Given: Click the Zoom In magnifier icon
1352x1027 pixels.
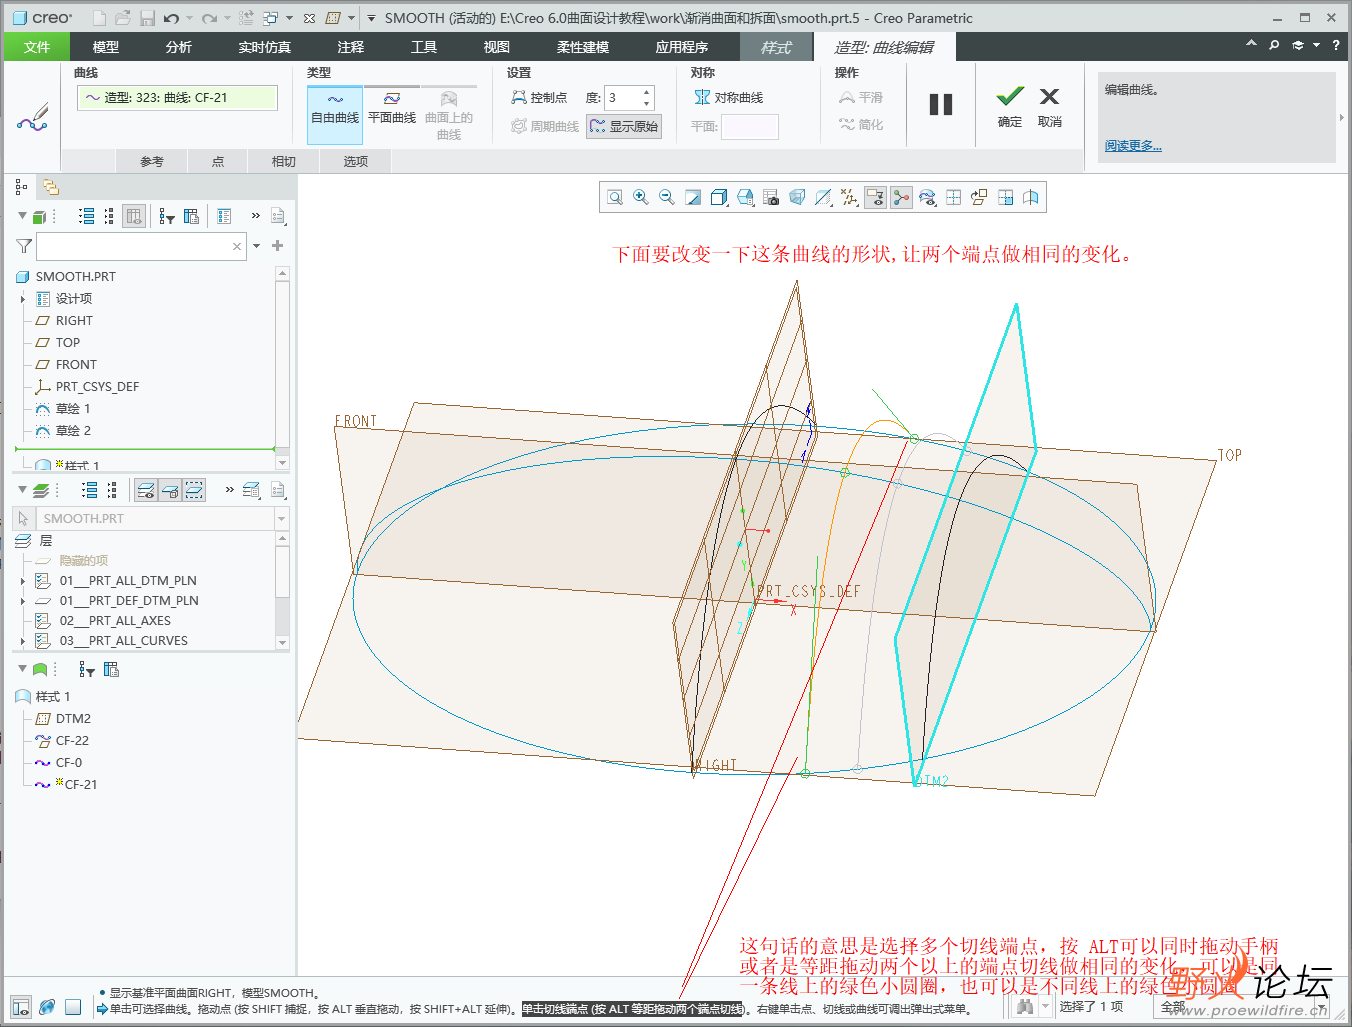Looking at the screenshot, I should pos(641,198).
